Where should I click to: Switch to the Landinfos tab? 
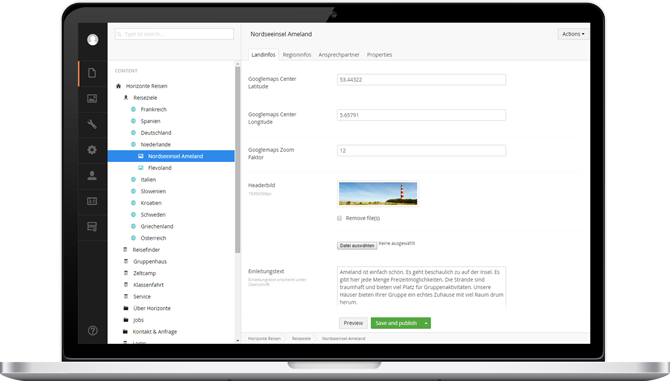[x=263, y=55]
